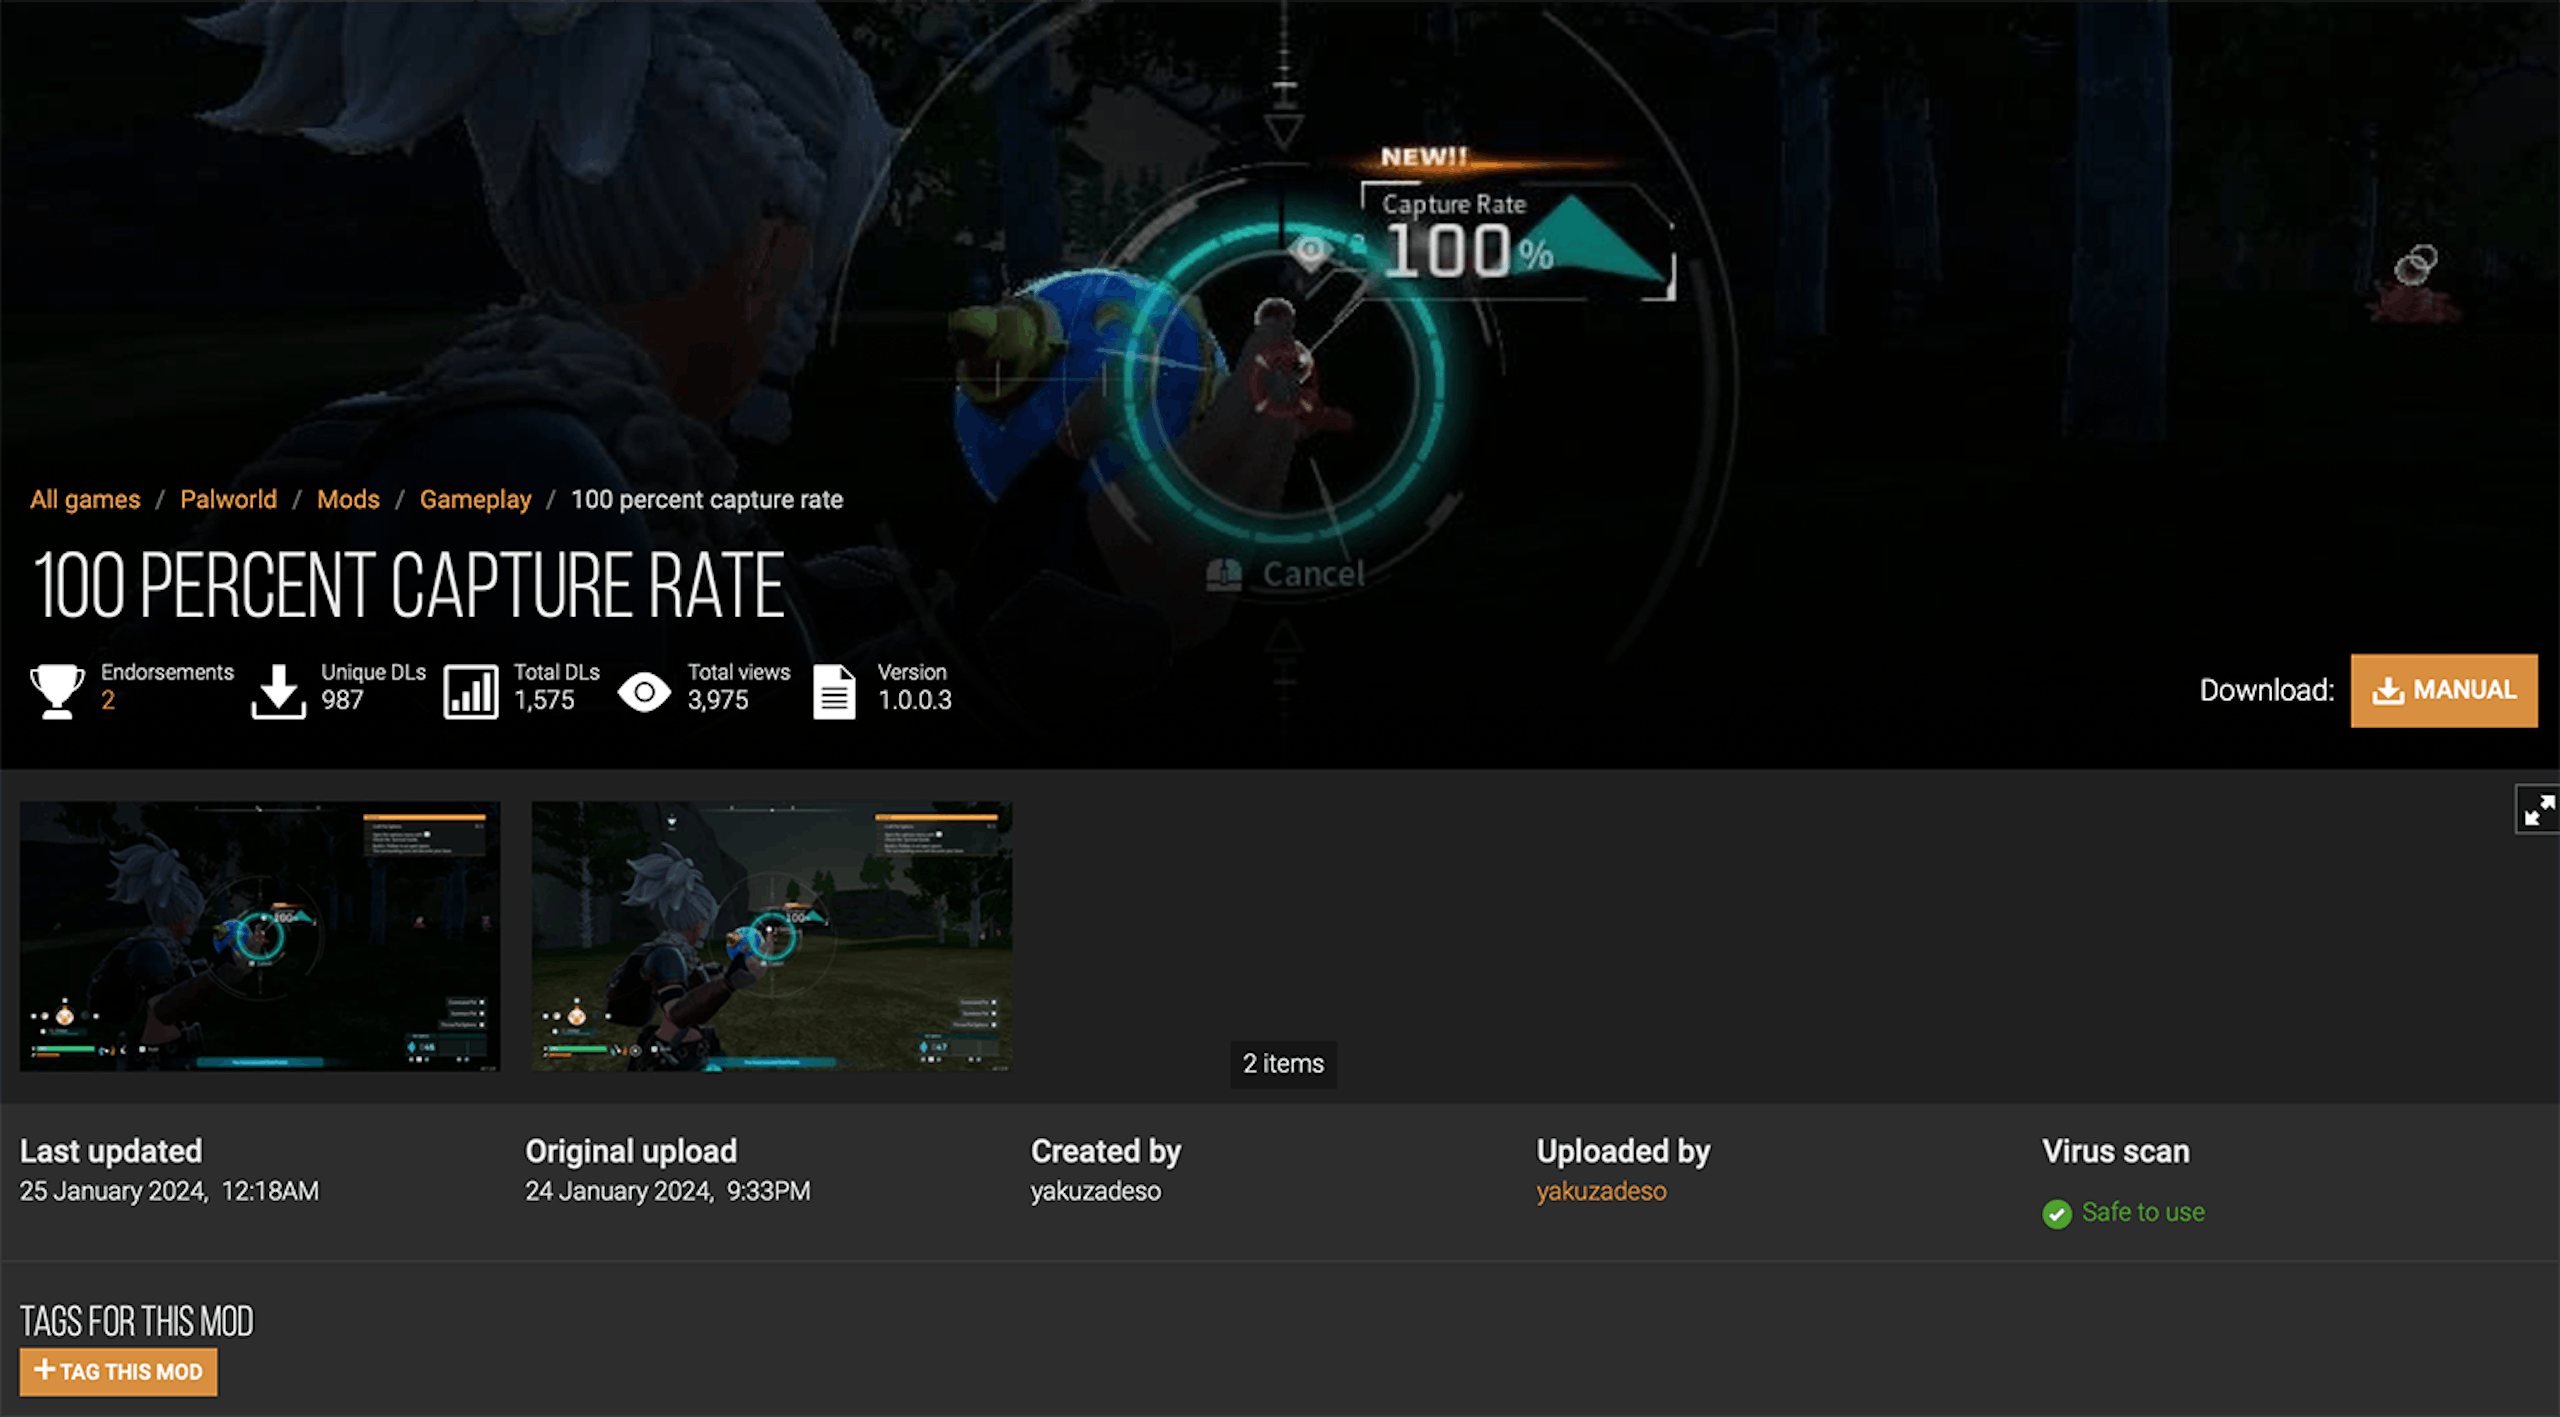Click the version number 1.0.0.3
This screenshot has width=2560, height=1417.
(x=914, y=700)
